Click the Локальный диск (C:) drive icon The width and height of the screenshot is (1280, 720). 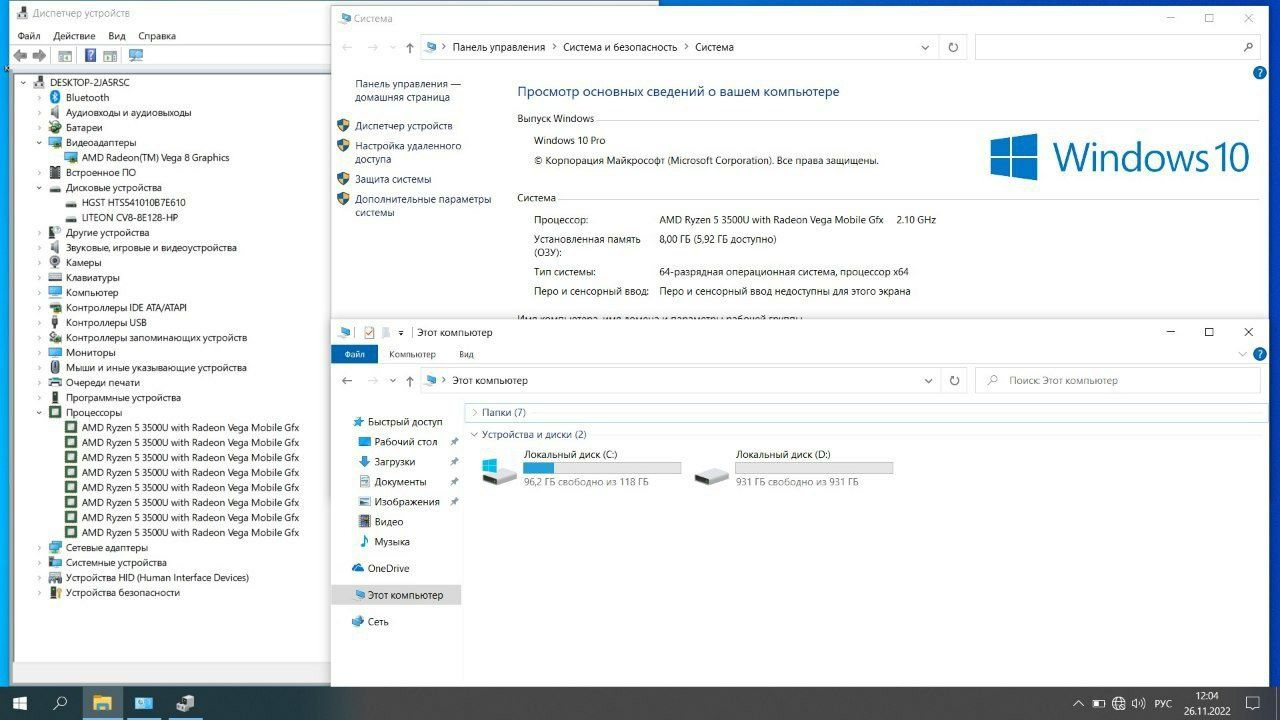(497, 470)
